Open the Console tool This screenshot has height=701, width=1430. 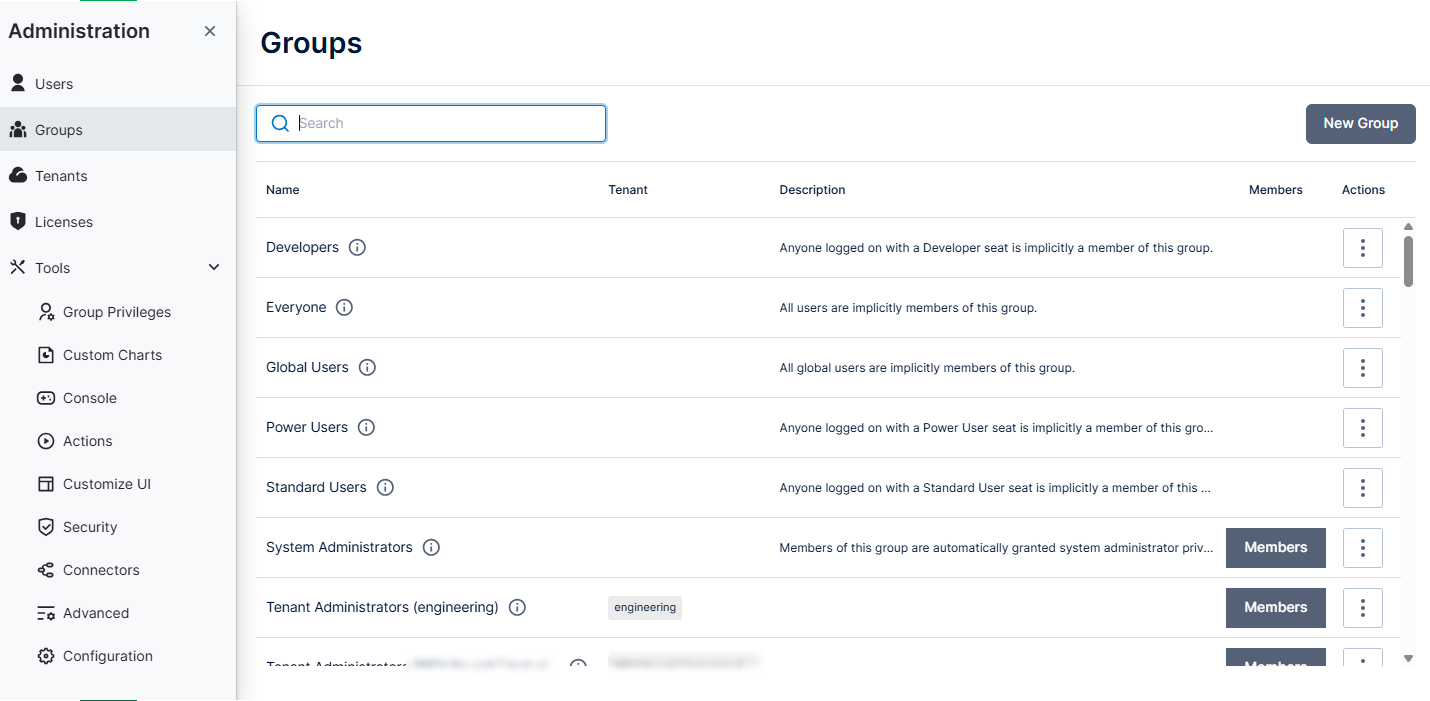point(90,397)
